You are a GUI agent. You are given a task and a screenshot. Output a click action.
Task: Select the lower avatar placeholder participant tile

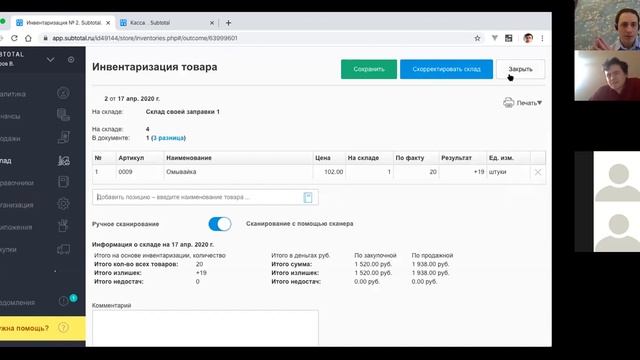click(617, 227)
